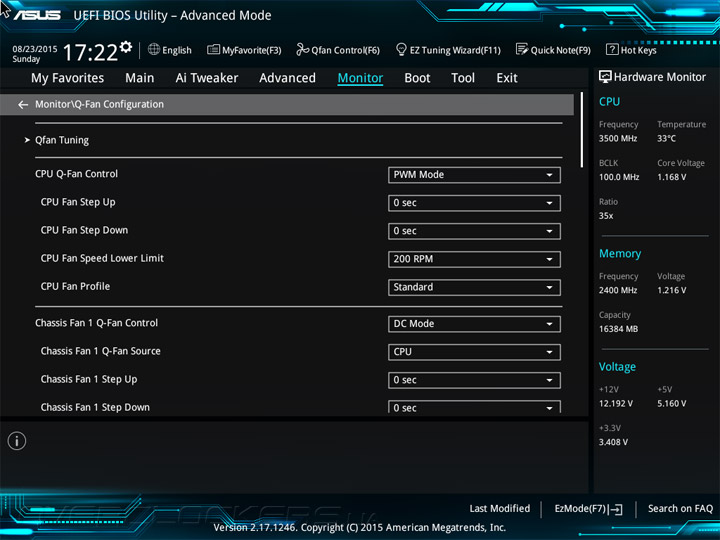Click the CPU Fan Speed Lower Limit label
The width and height of the screenshot is (720, 540).
pyautogui.click(x=102, y=258)
